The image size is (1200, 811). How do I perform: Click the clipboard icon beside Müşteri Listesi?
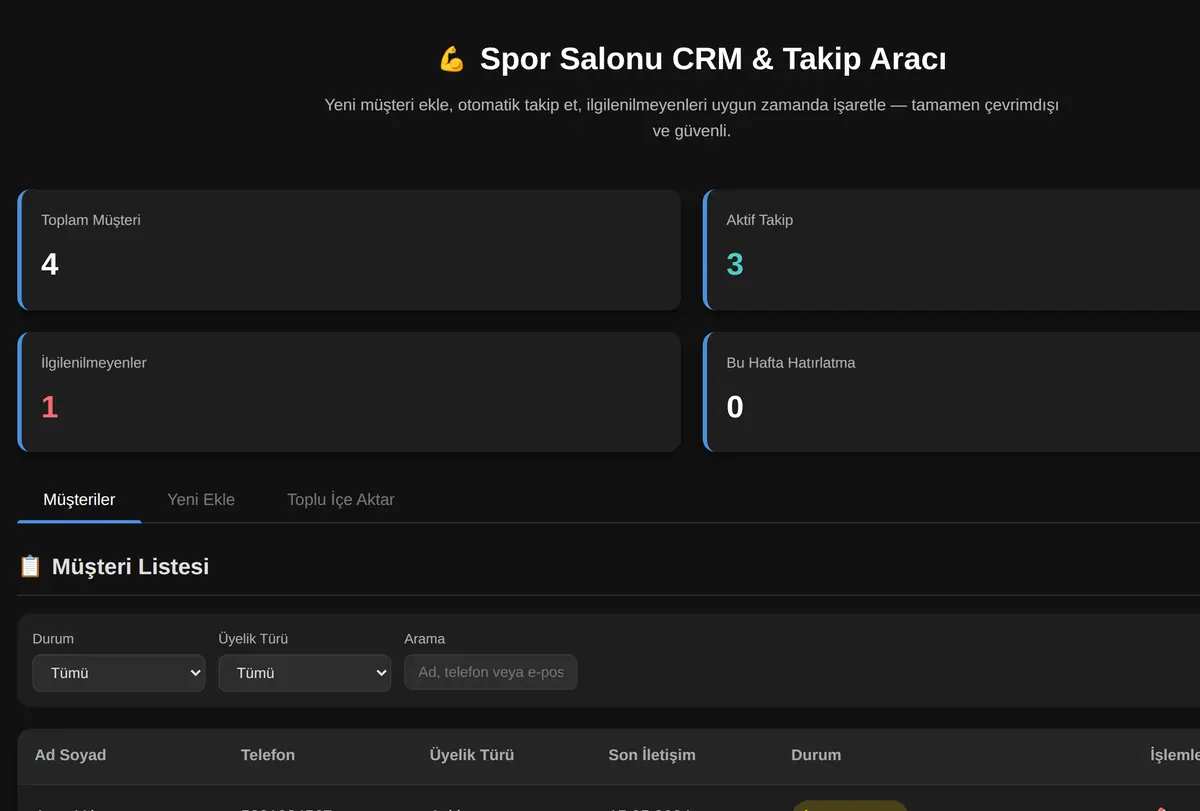(x=30, y=566)
